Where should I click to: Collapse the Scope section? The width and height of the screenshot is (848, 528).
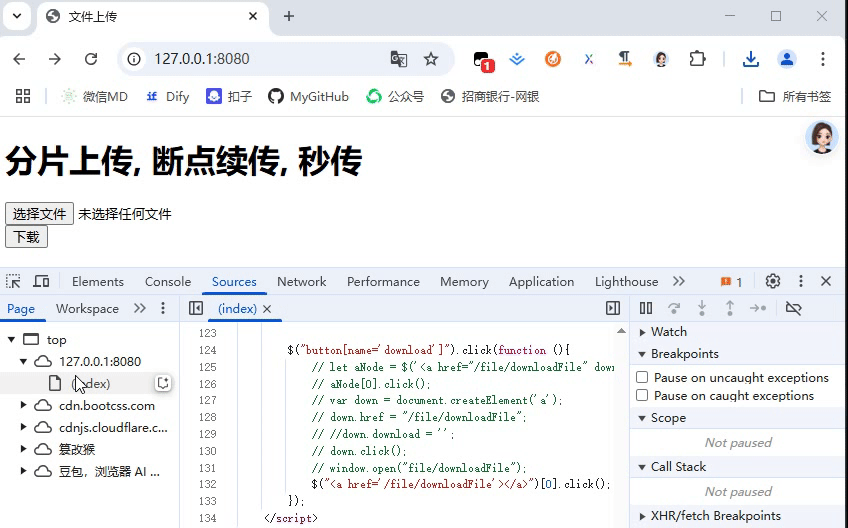coord(642,418)
